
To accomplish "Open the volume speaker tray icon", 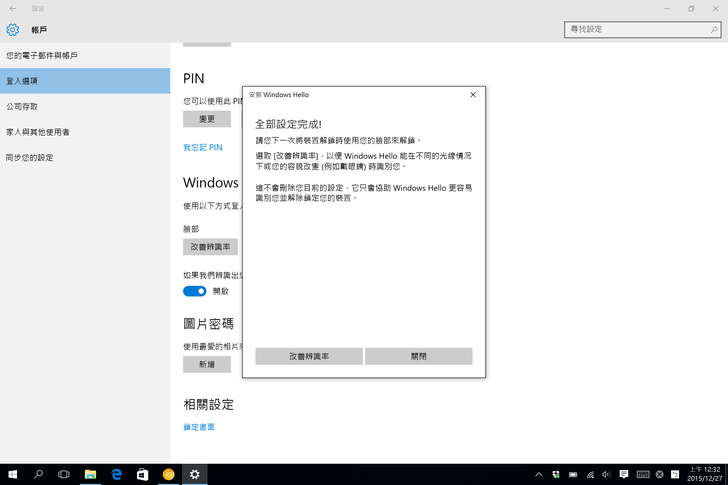I will 606,474.
